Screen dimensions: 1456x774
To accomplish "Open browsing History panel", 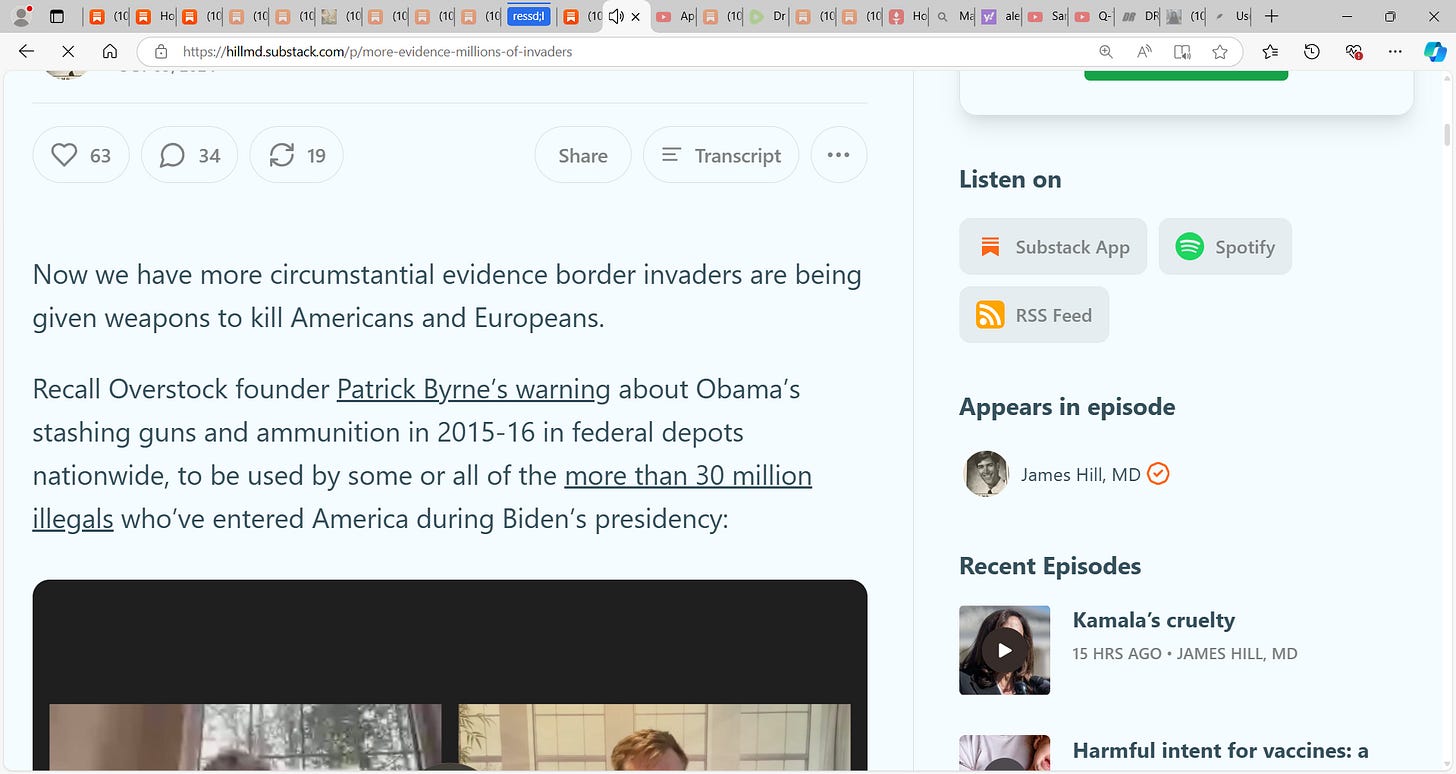I will pyautogui.click(x=1312, y=51).
